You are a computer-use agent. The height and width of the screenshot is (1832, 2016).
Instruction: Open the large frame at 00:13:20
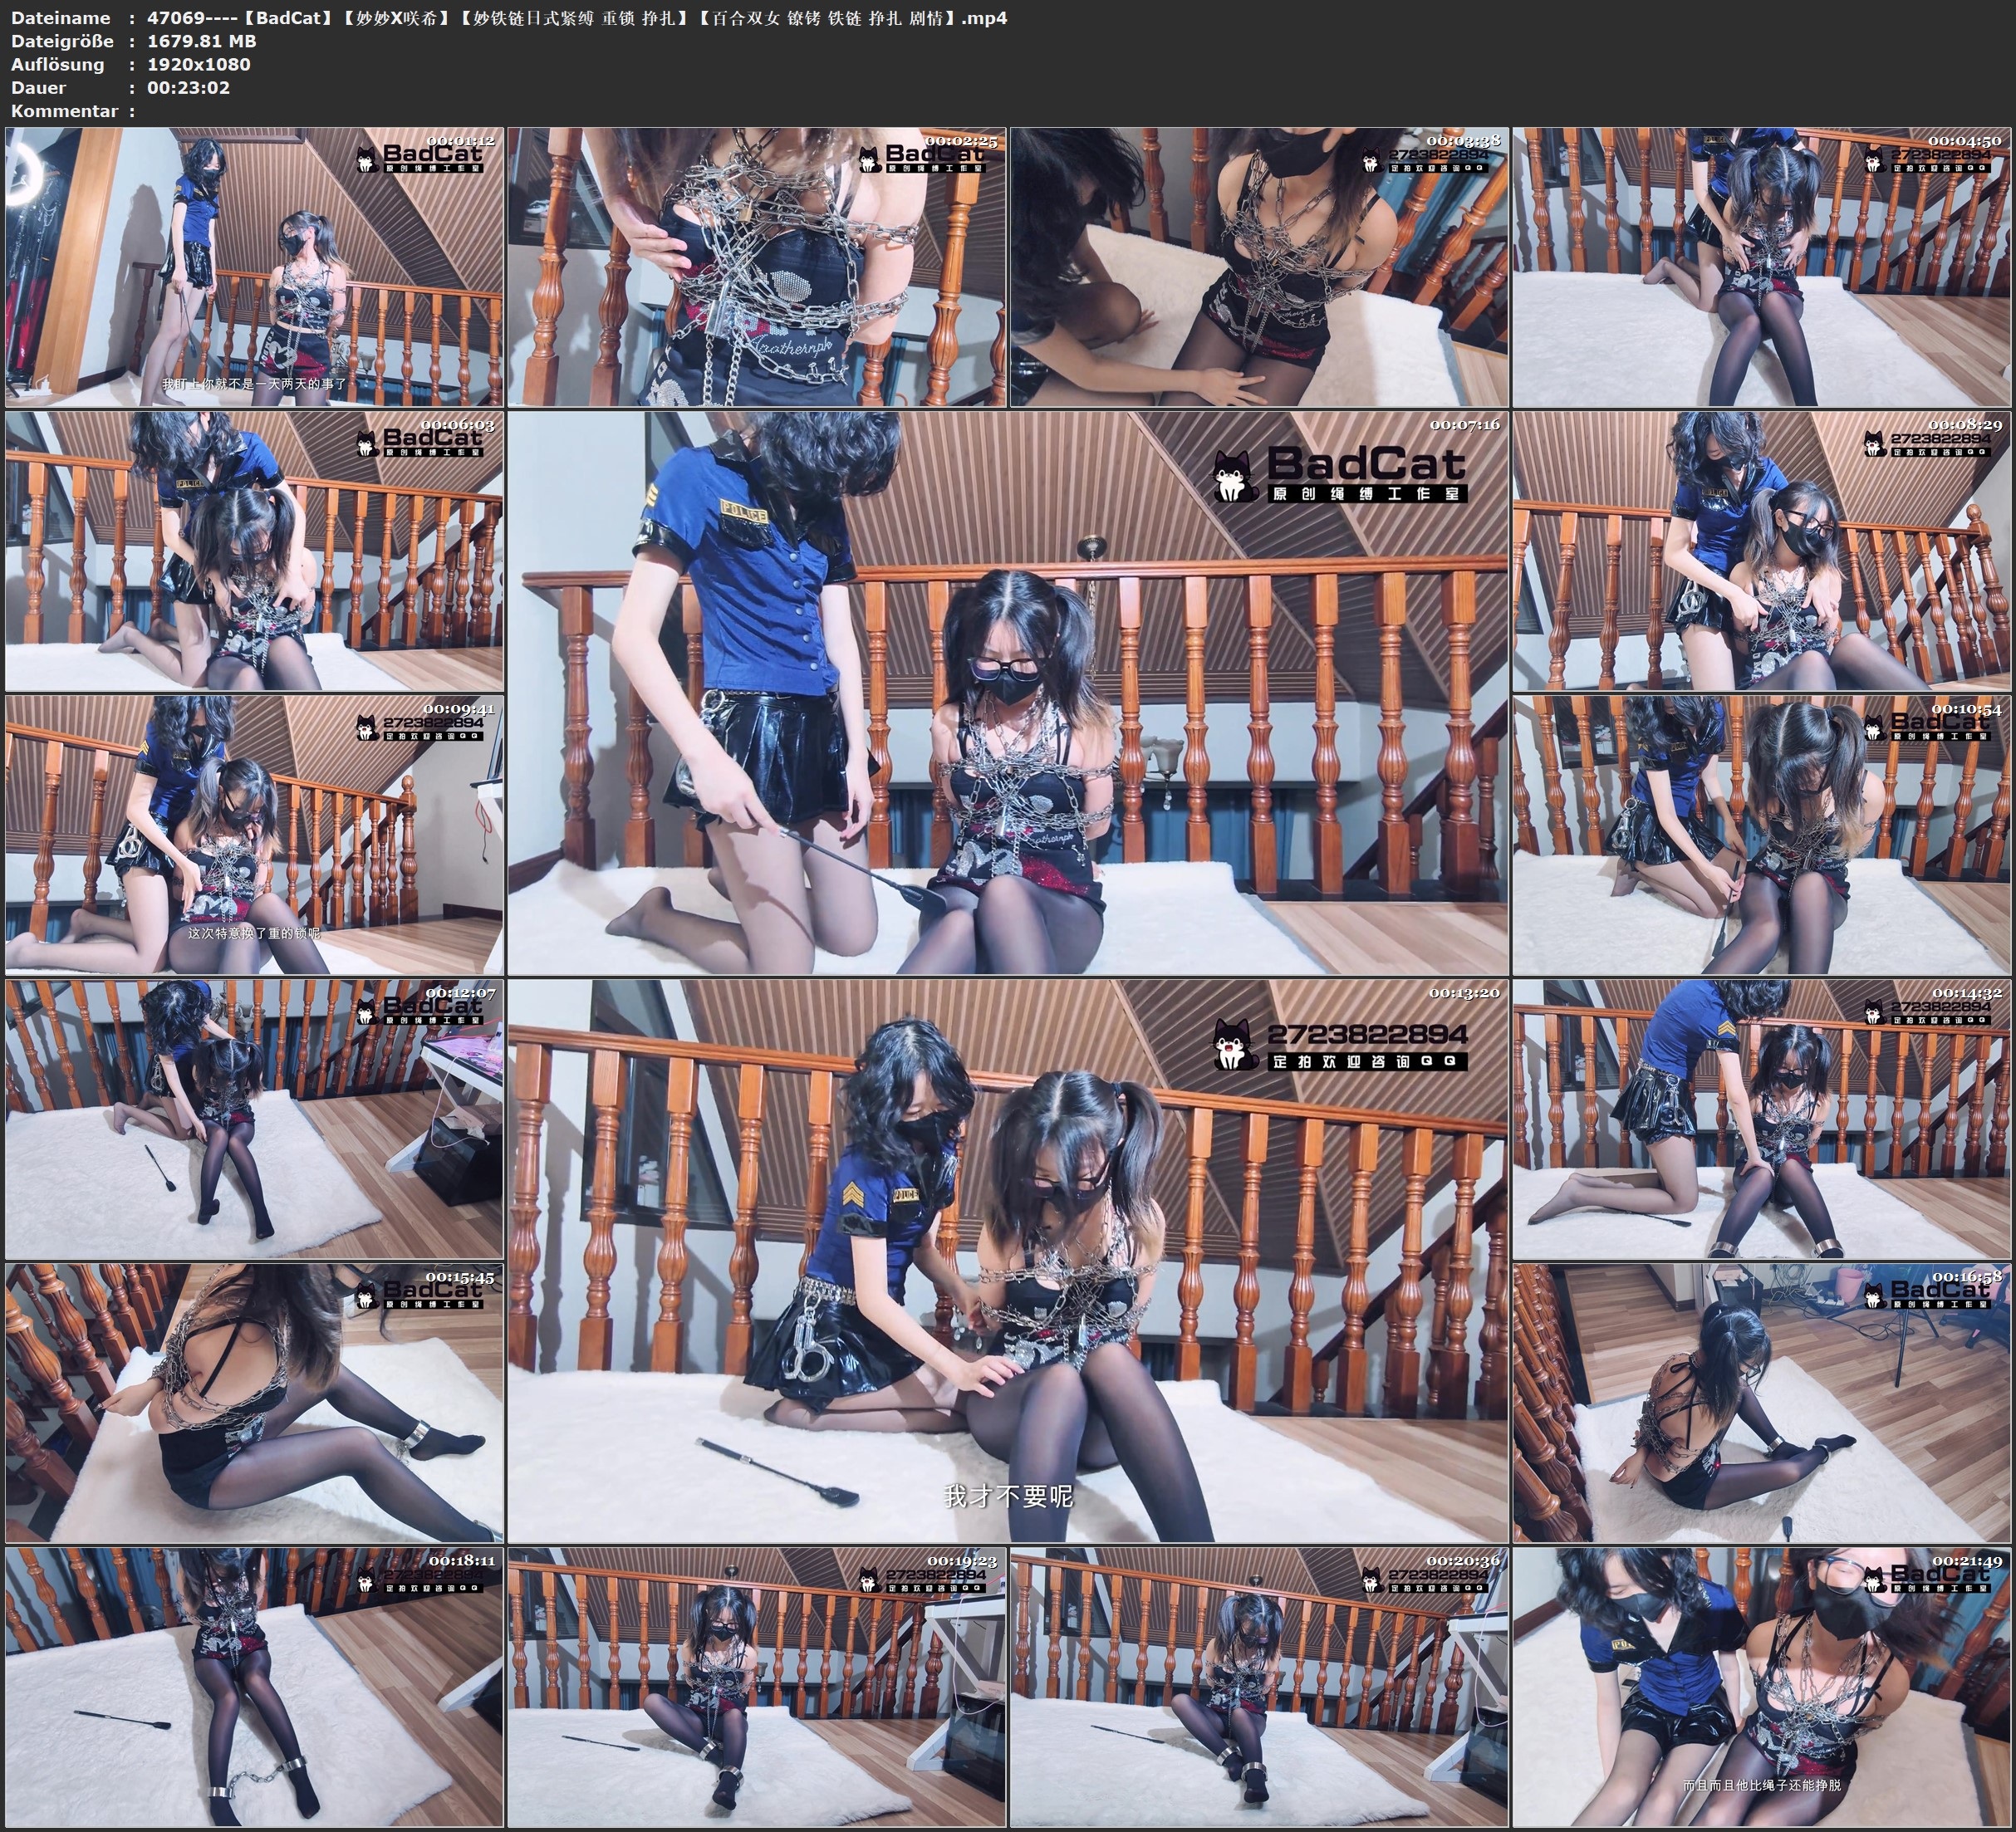click(1007, 1261)
